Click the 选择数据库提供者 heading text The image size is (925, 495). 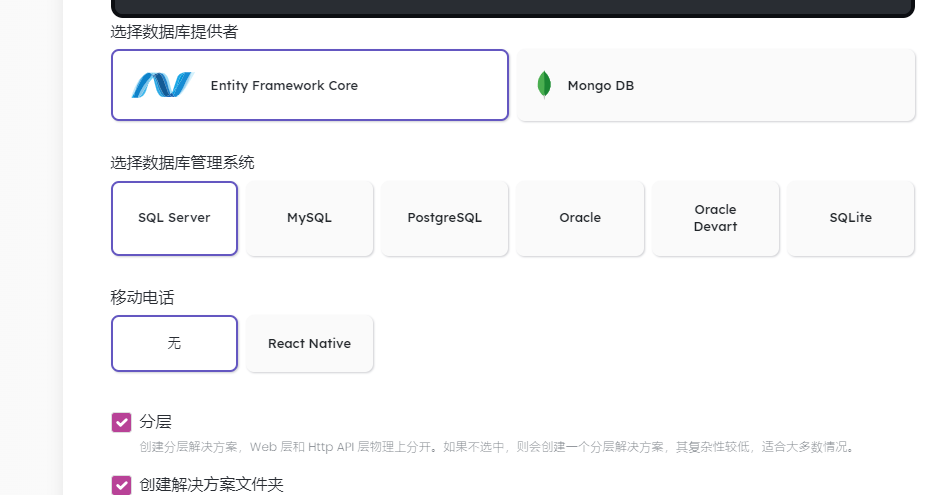tap(174, 32)
